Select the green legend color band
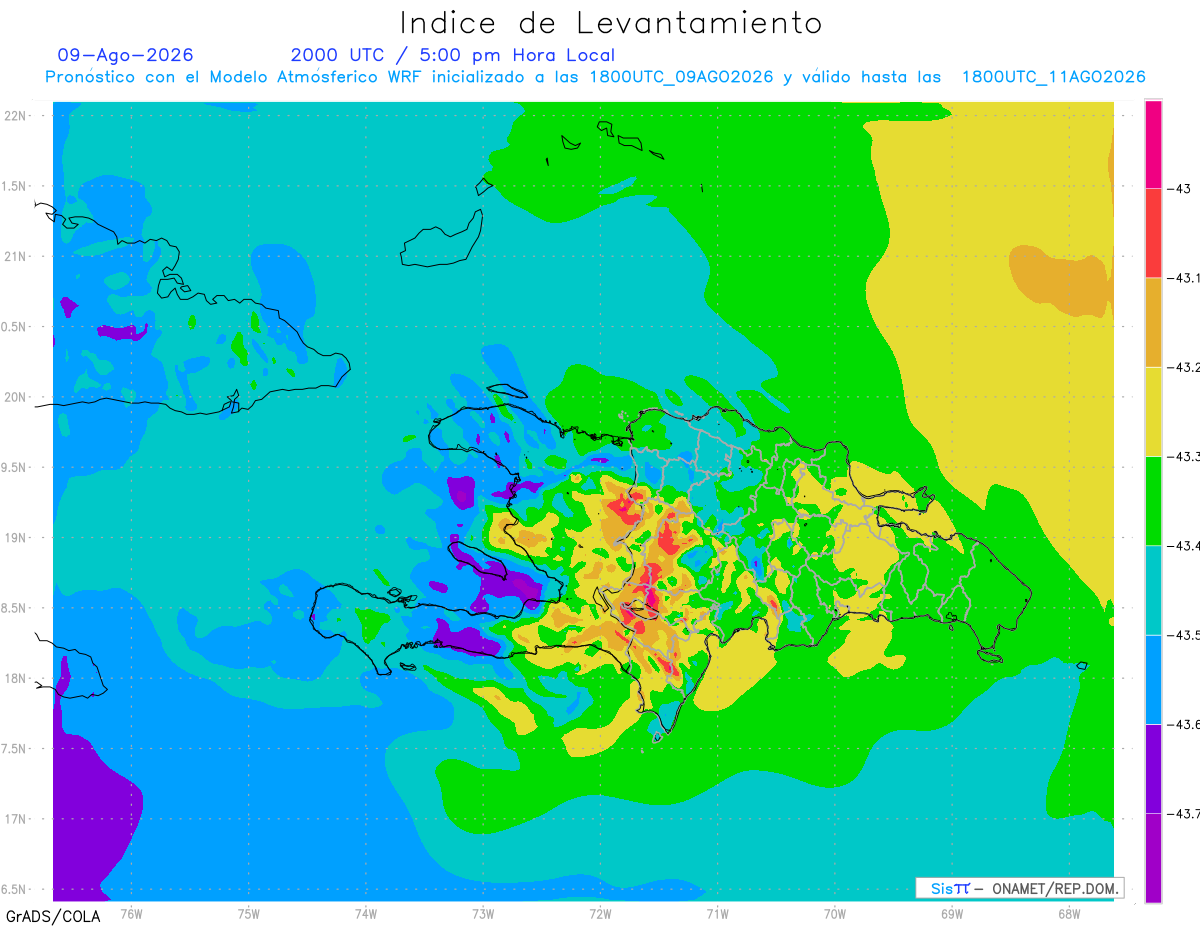This screenshot has width=1200, height=927. click(x=1153, y=500)
